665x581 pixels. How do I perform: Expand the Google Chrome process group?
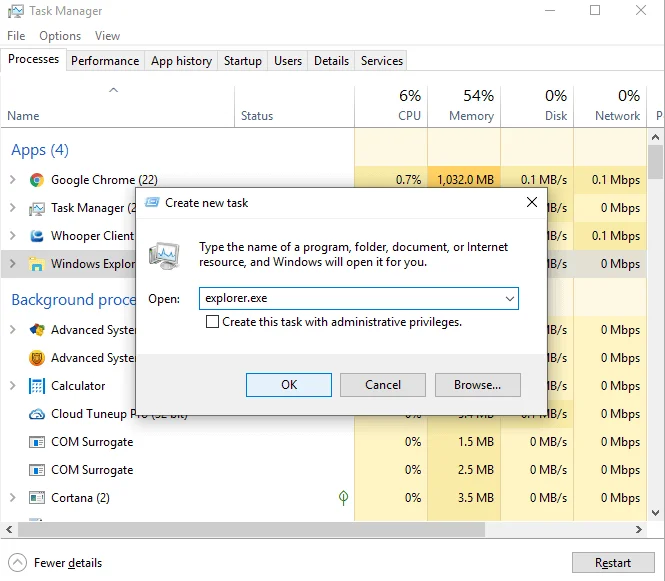(x=13, y=180)
